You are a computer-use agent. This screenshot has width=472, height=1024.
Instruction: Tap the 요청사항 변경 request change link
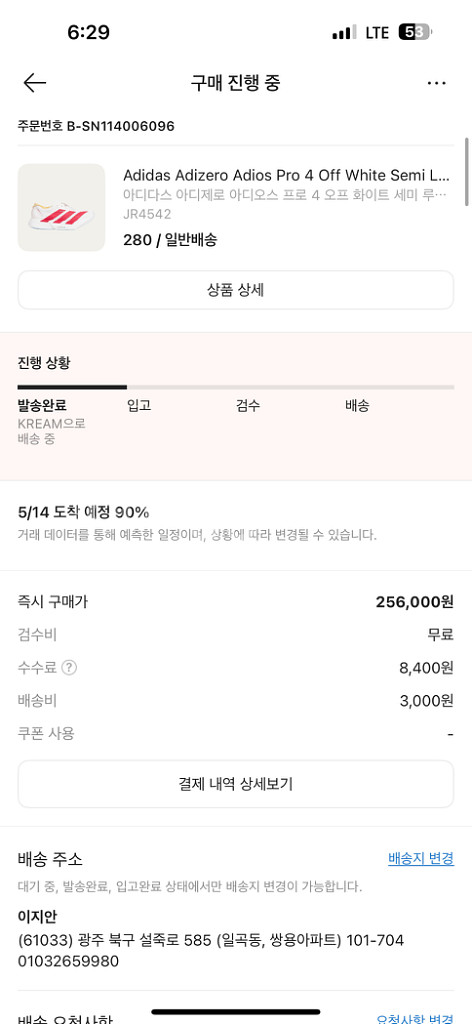416,1017
